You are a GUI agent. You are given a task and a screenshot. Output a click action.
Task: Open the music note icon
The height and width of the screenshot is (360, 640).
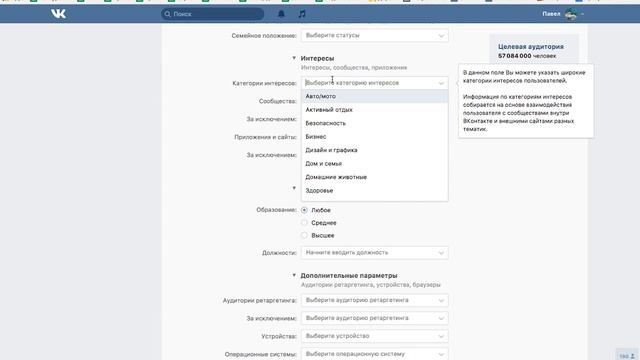302,14
